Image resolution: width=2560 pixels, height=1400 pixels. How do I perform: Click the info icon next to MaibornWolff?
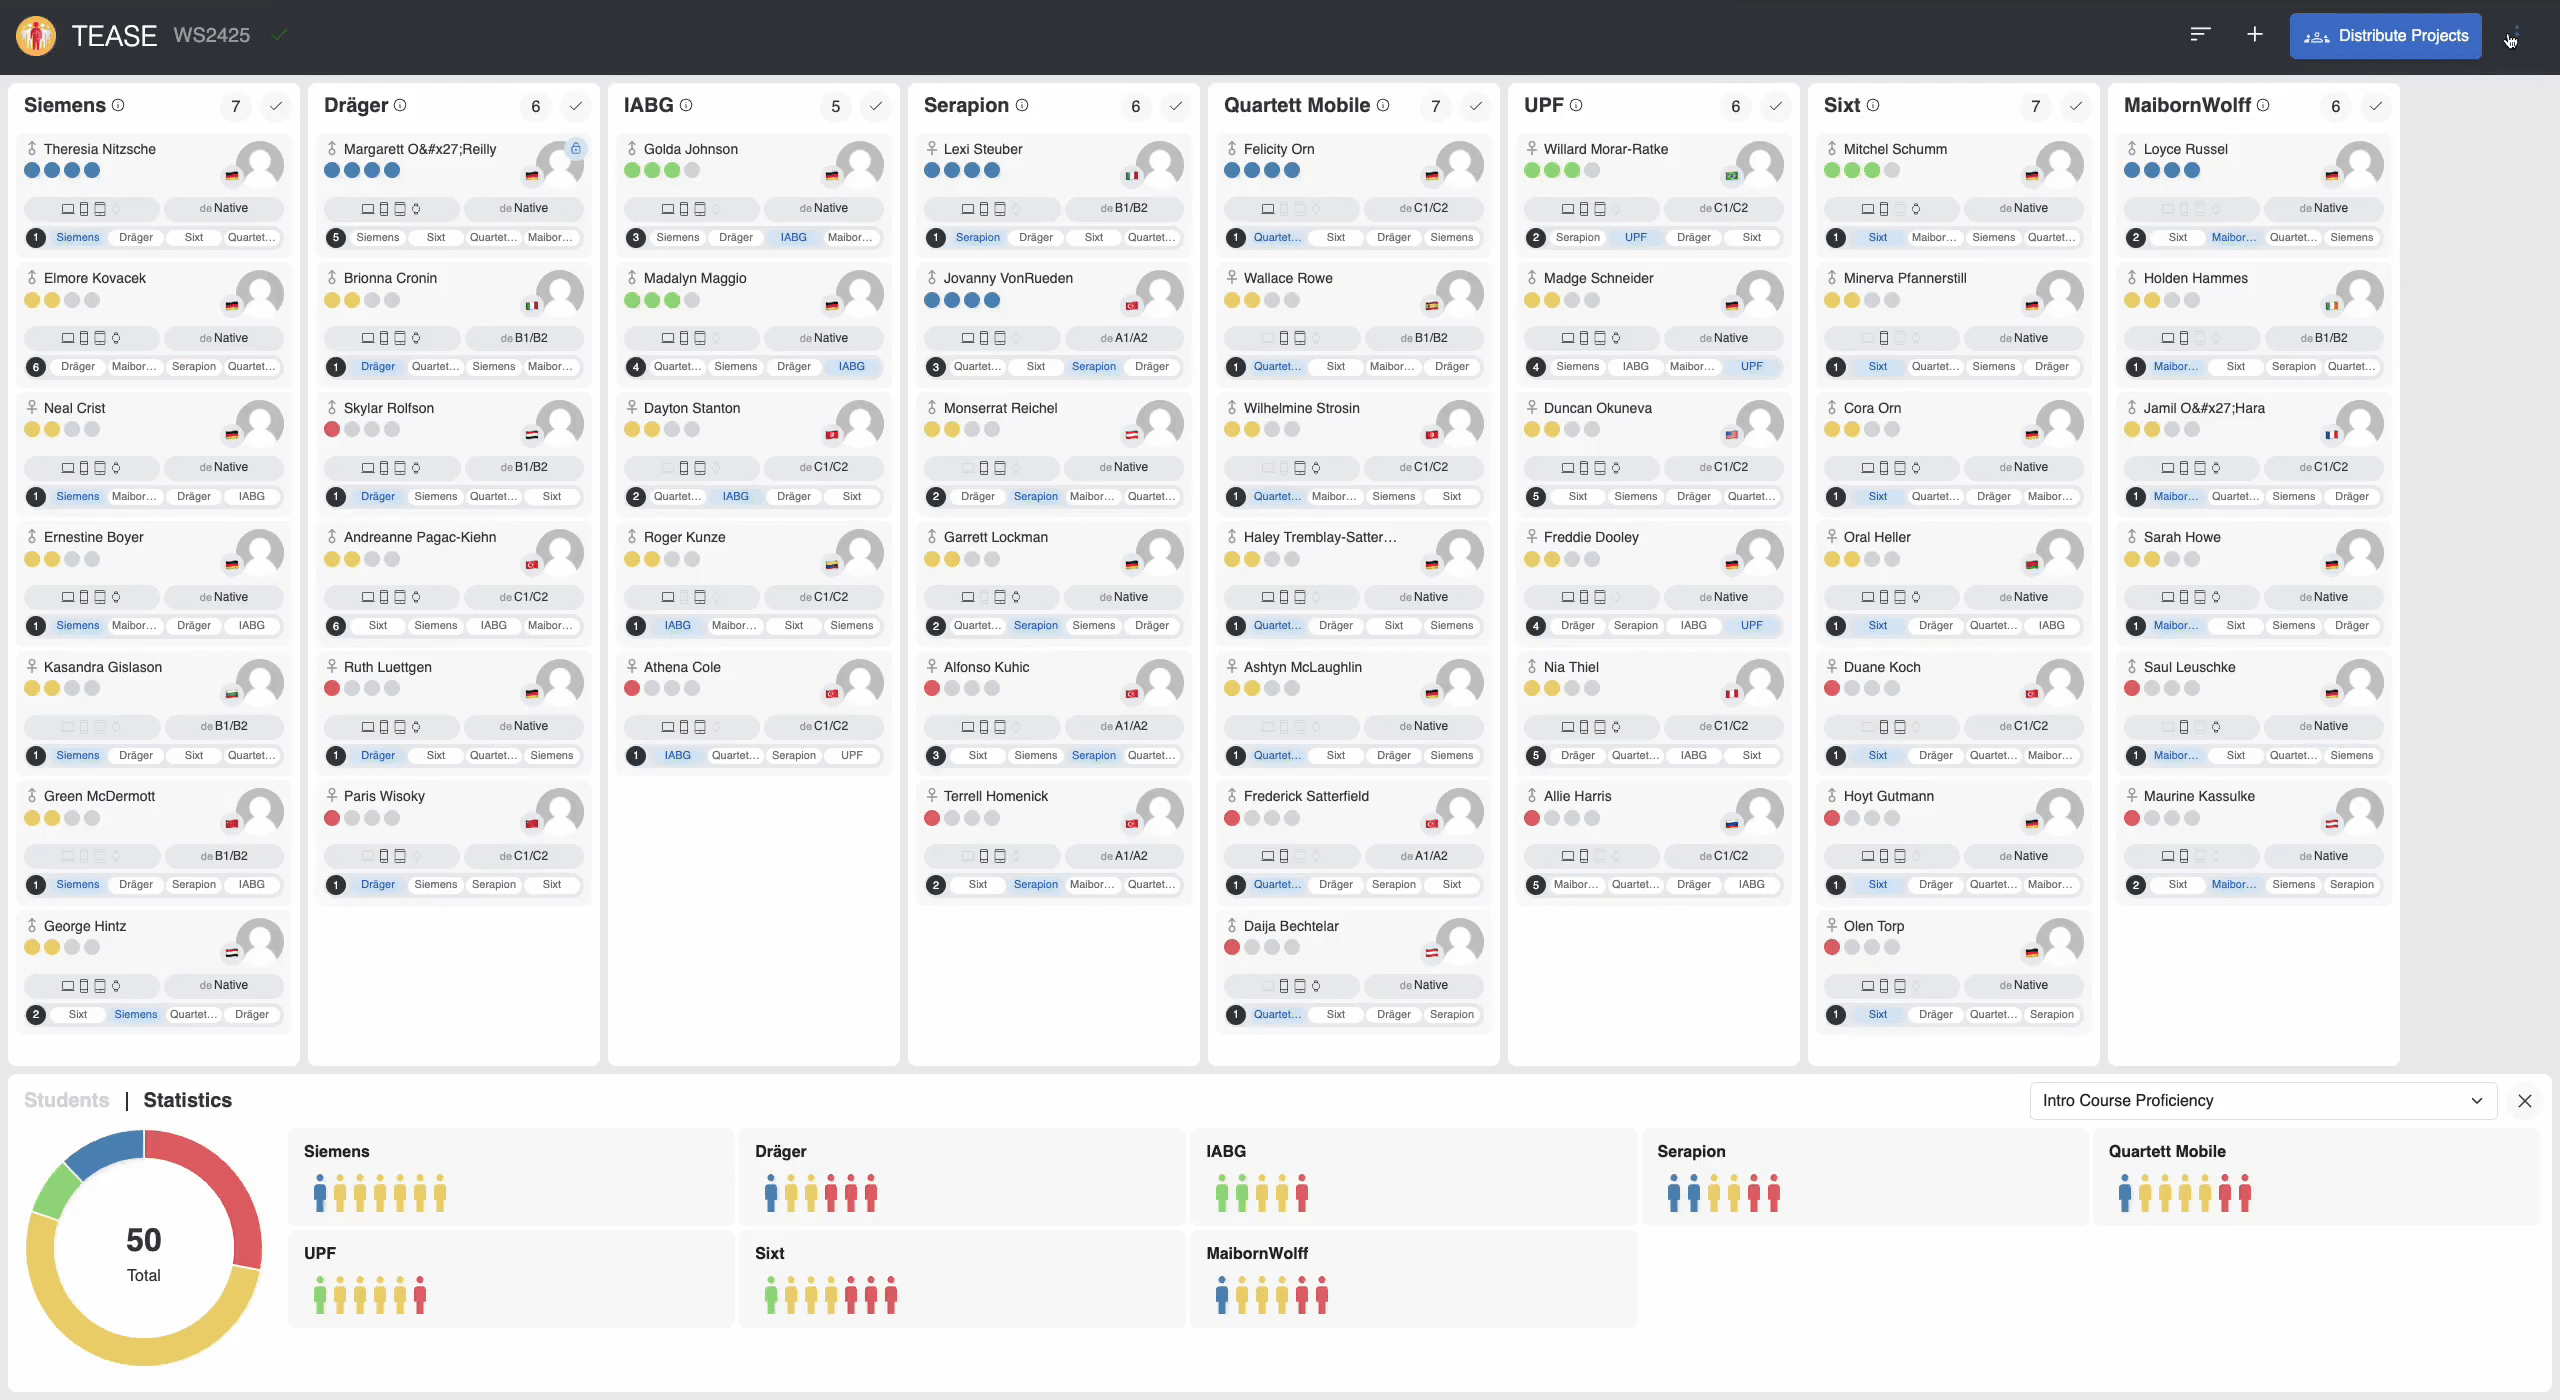click(x=2263, y=105)
